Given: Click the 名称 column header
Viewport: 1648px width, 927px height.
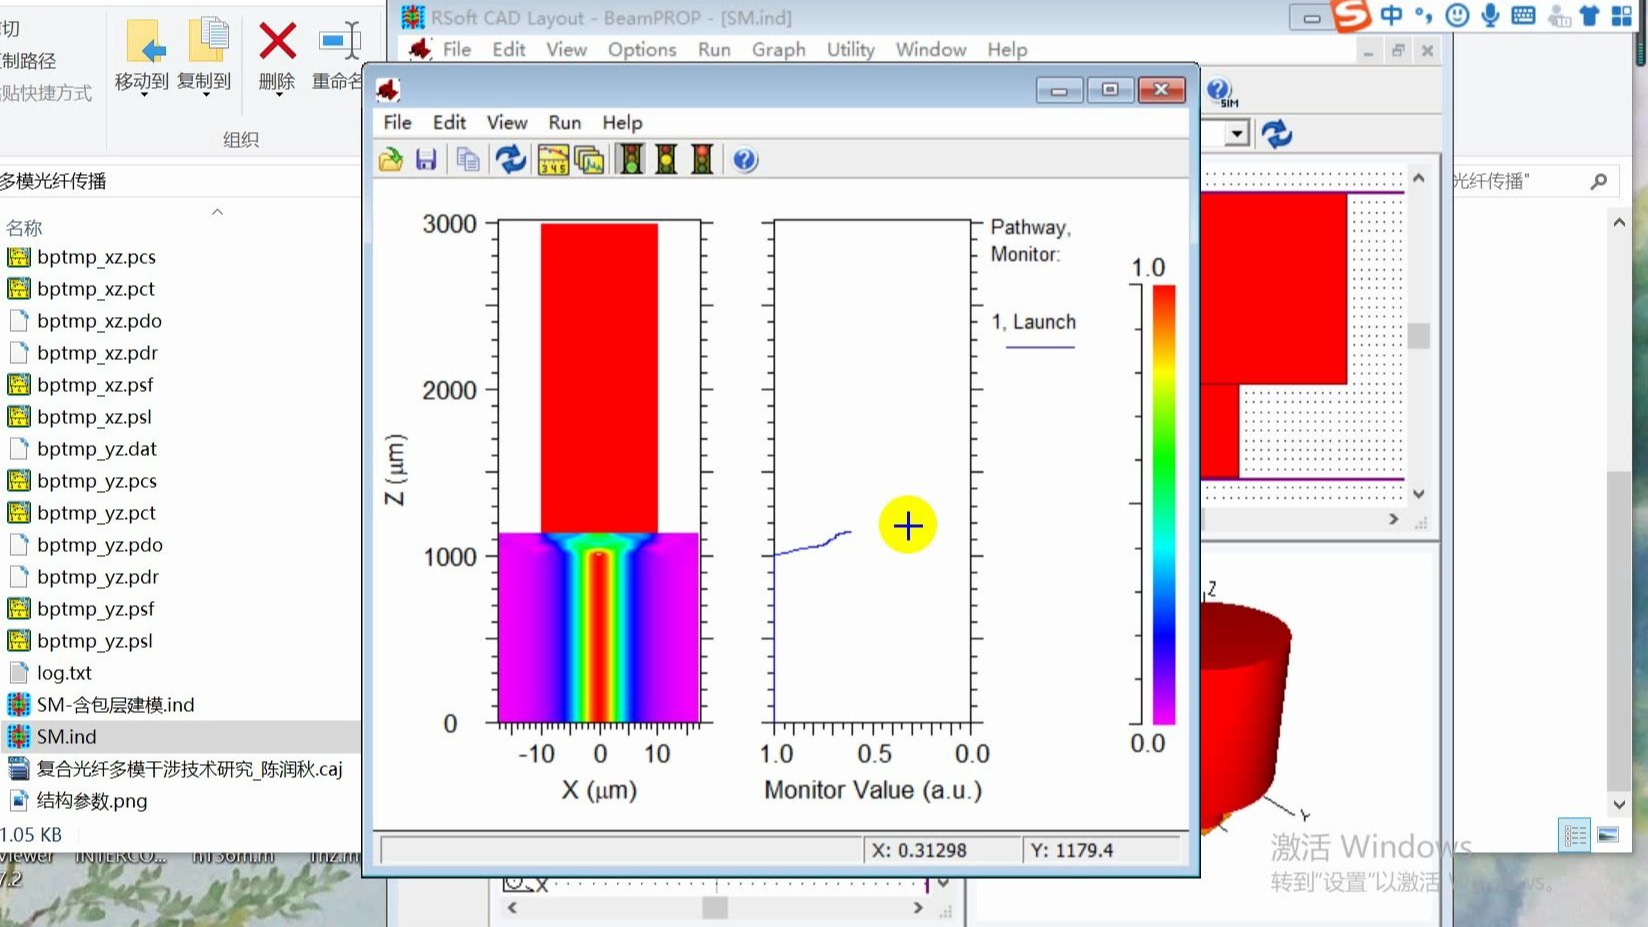Looking at the screenshot, I should 24,228.
